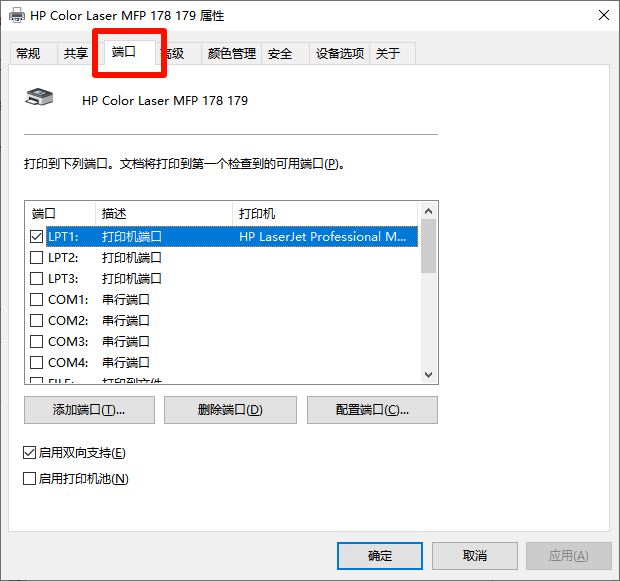
Task: Check the LPT2 port checkbox
Action: (x=36, y=257)
